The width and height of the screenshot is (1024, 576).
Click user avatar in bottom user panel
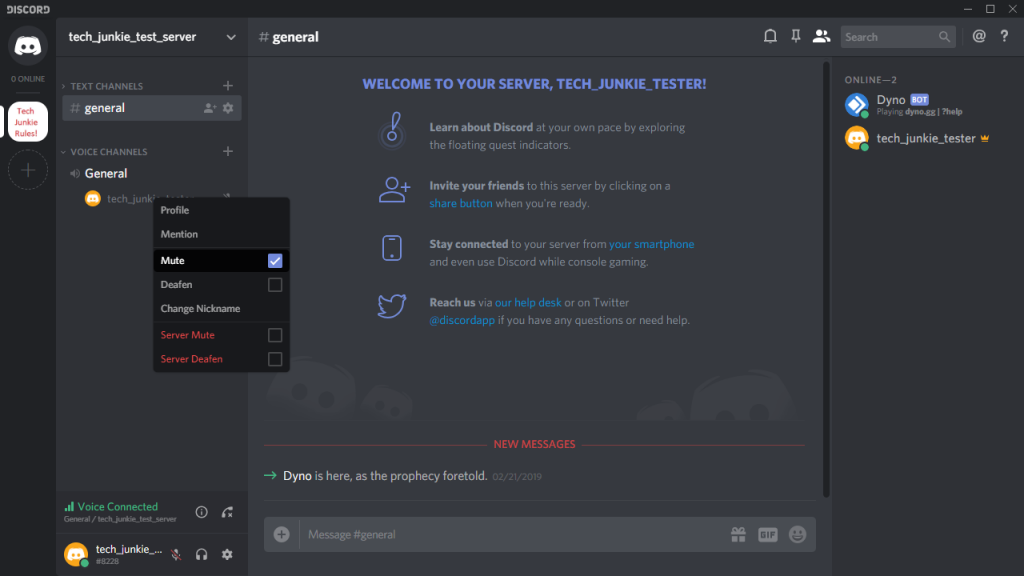tap(76, 554)
